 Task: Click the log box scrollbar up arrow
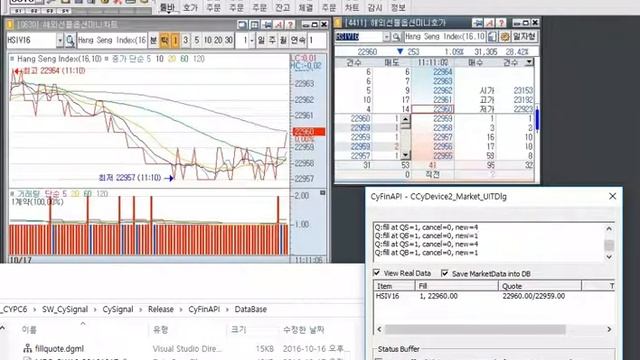tap(609, 229)
